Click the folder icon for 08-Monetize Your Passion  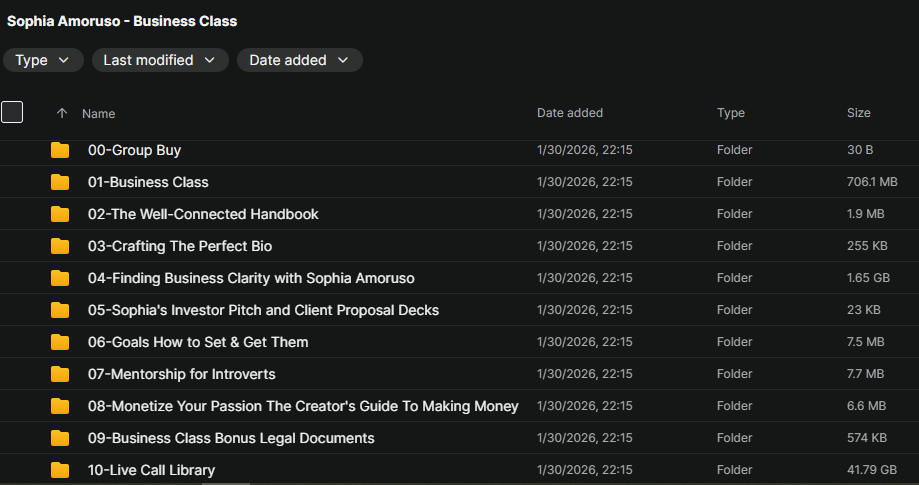point(60,406)
